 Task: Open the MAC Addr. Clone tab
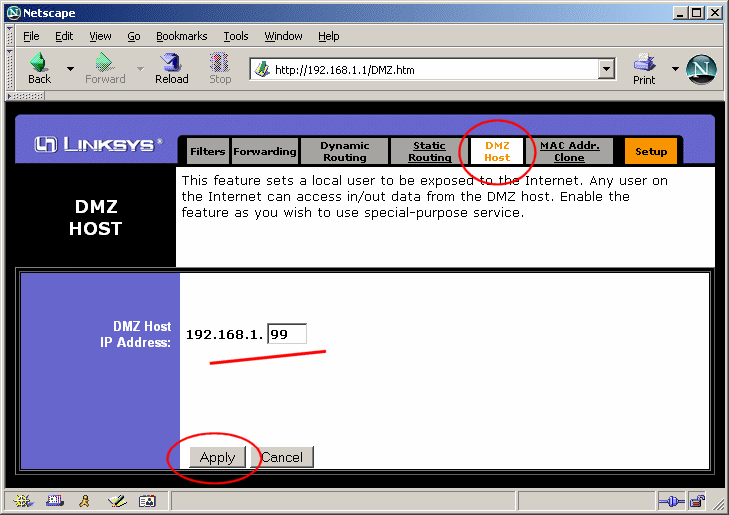570,151
